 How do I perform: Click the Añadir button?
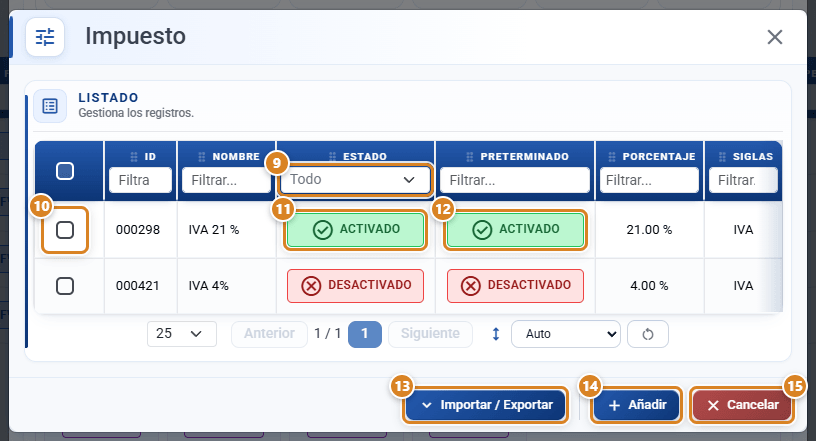pos(636,405)
